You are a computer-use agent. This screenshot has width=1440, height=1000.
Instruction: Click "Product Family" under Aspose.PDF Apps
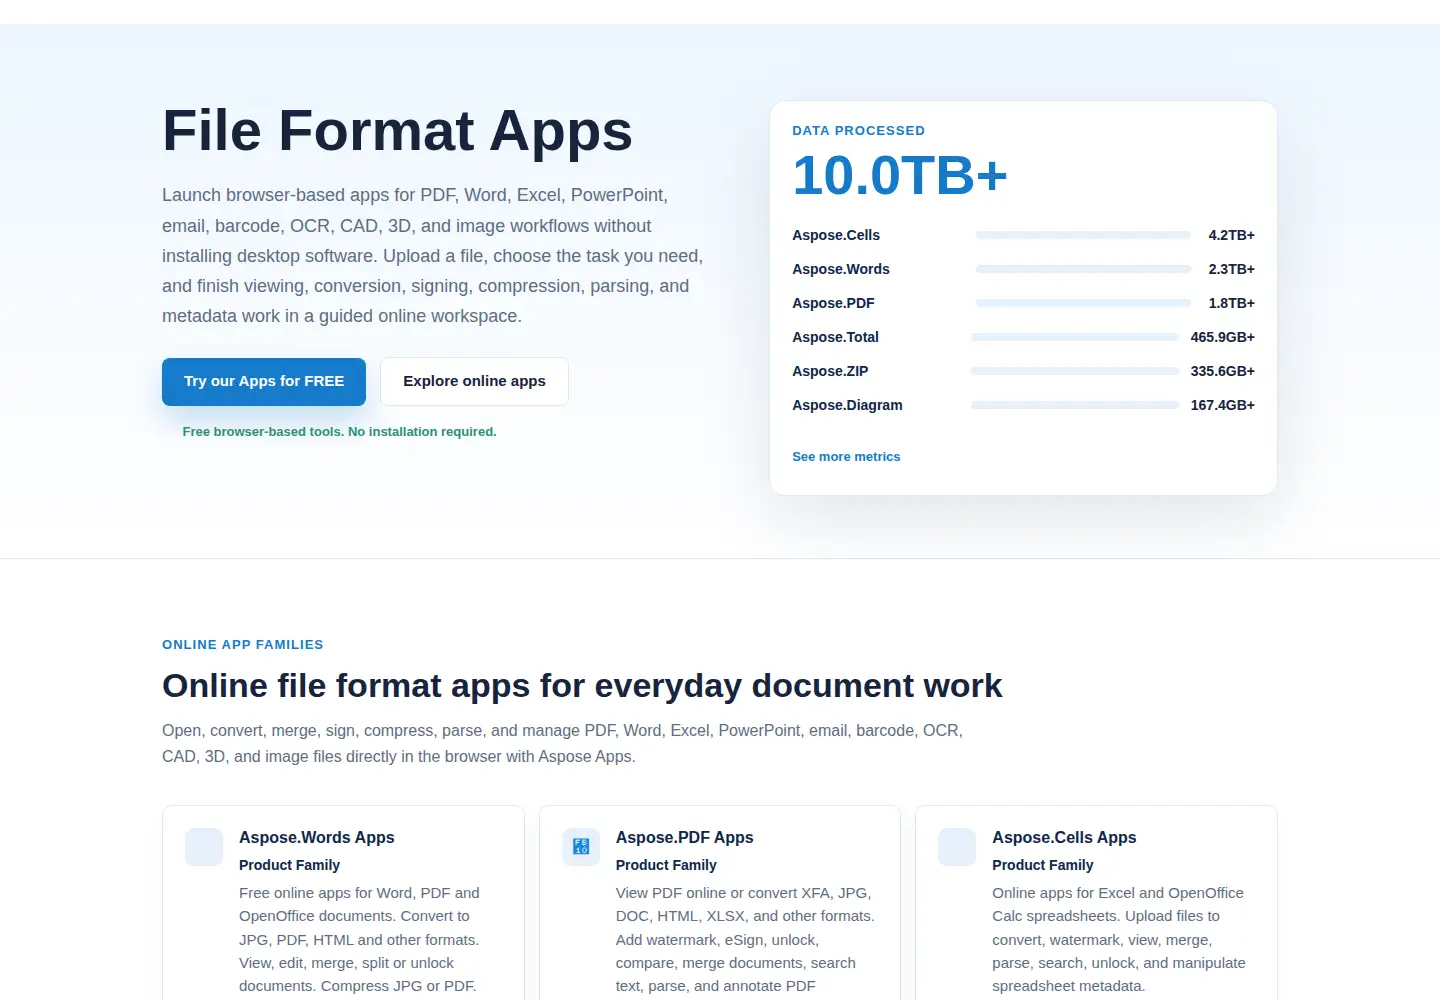(x=666, y=865)
